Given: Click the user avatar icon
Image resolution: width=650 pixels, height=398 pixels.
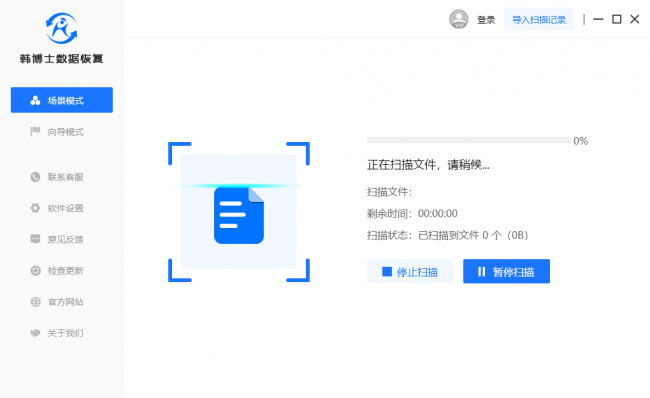Looking at the screenshot, I should click(458, 19).
